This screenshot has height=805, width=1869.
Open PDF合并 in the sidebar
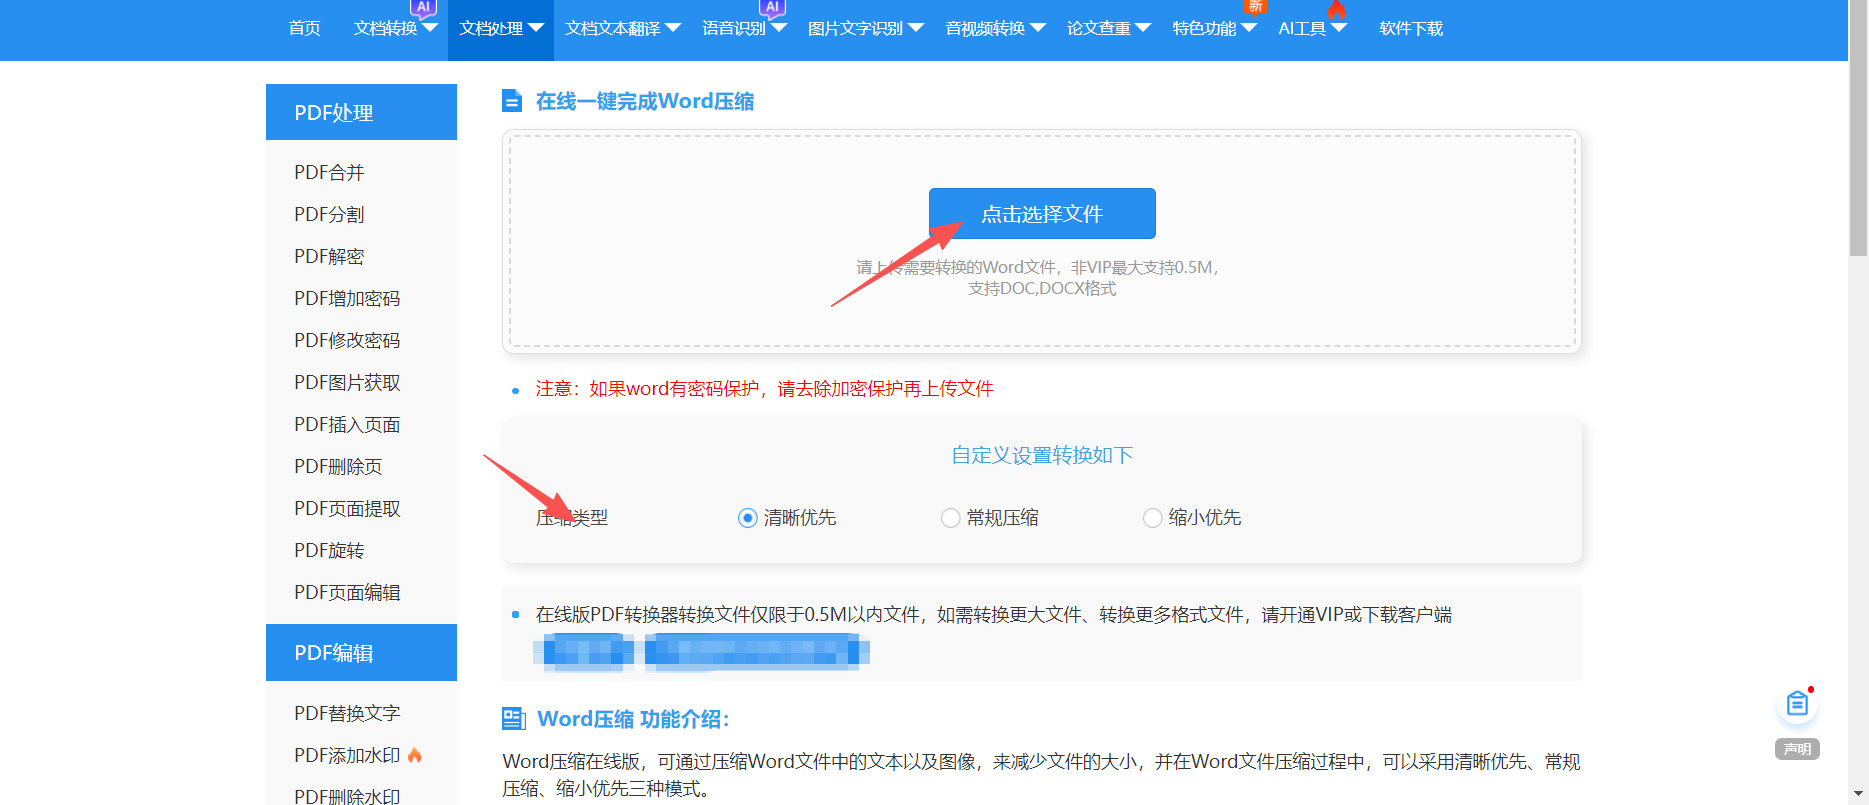pos(329,173)
